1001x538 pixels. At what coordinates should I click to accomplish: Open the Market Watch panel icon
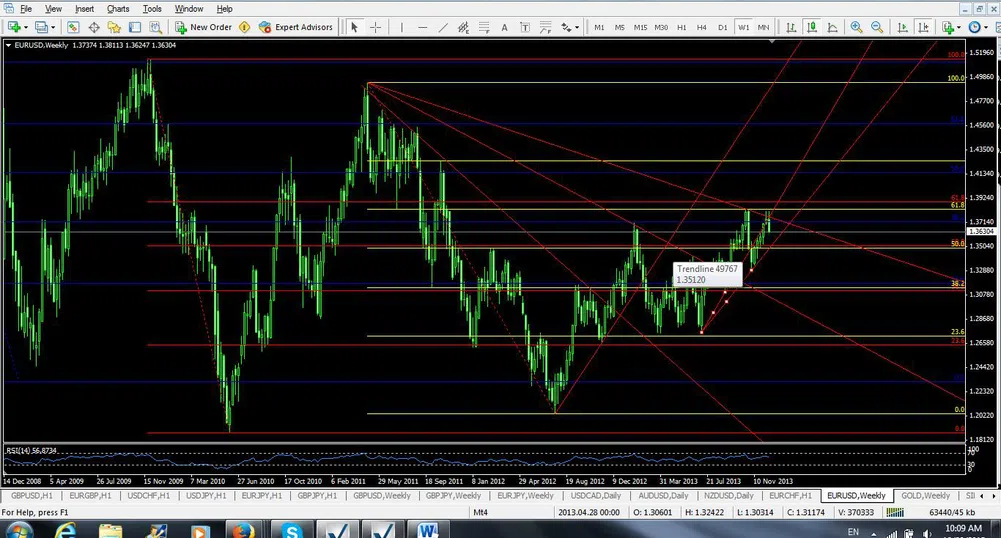(73, 27)
